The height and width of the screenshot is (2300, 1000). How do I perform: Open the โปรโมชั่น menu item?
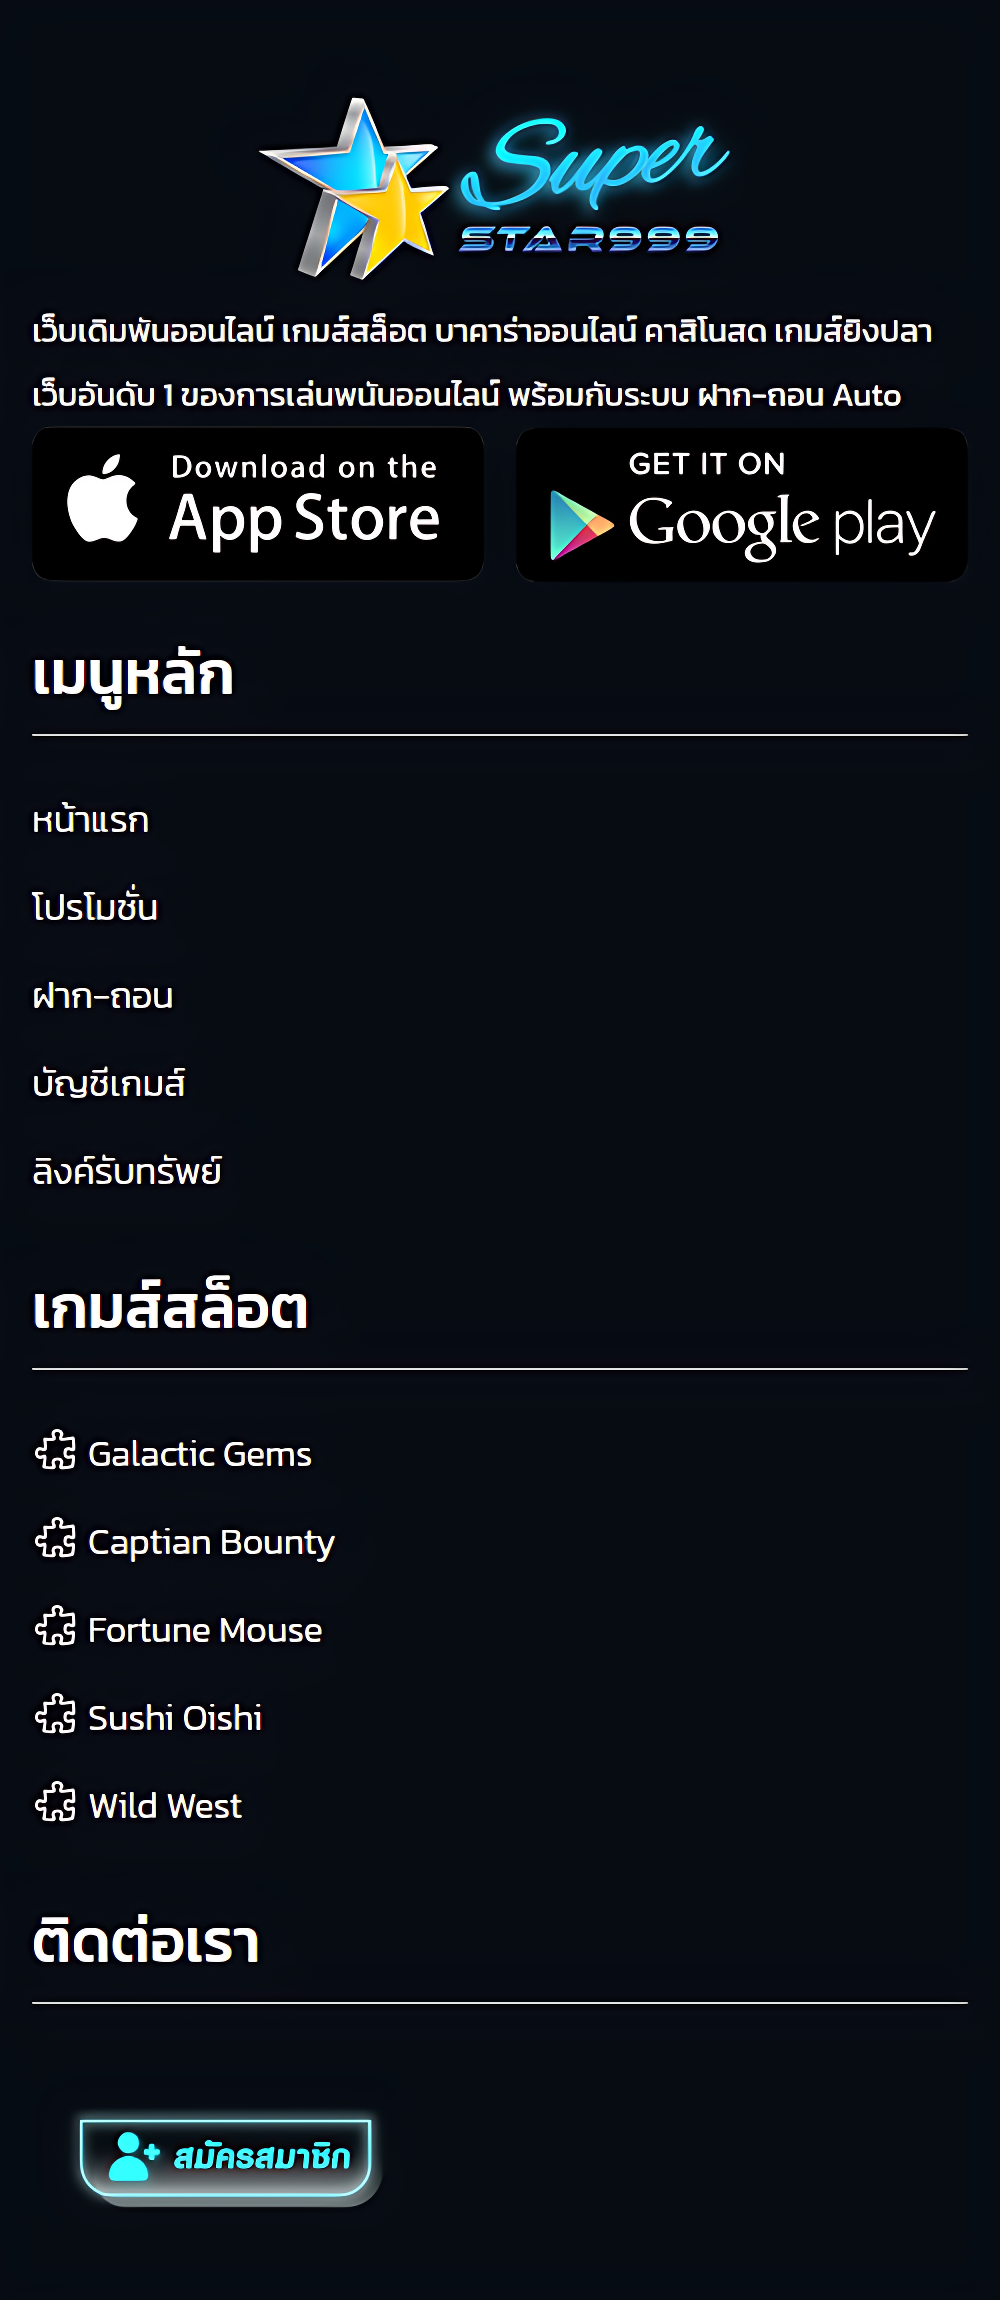(x=95, y=906)
